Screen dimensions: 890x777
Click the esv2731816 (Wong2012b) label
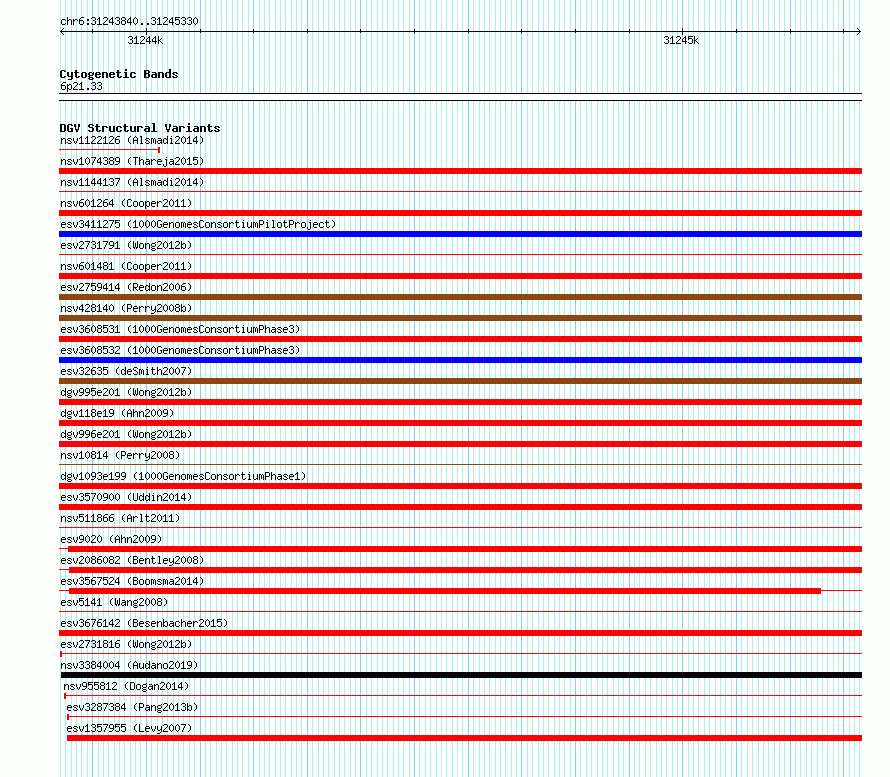point(126,644)
